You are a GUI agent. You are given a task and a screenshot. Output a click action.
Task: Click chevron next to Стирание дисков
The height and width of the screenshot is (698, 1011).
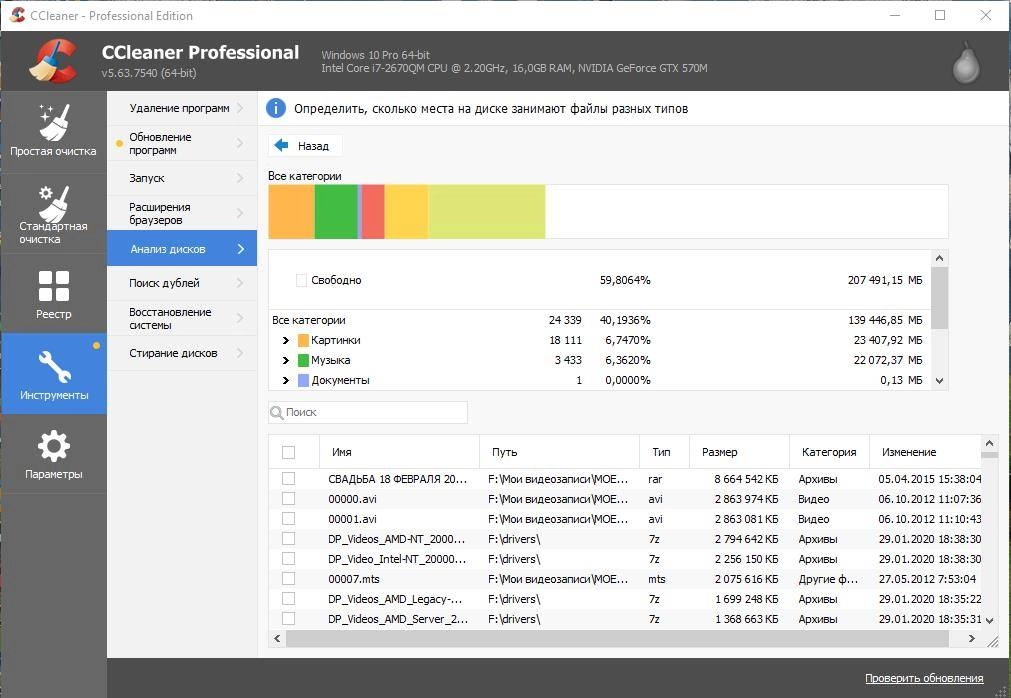pyautogui.click(x=240, y=353)
